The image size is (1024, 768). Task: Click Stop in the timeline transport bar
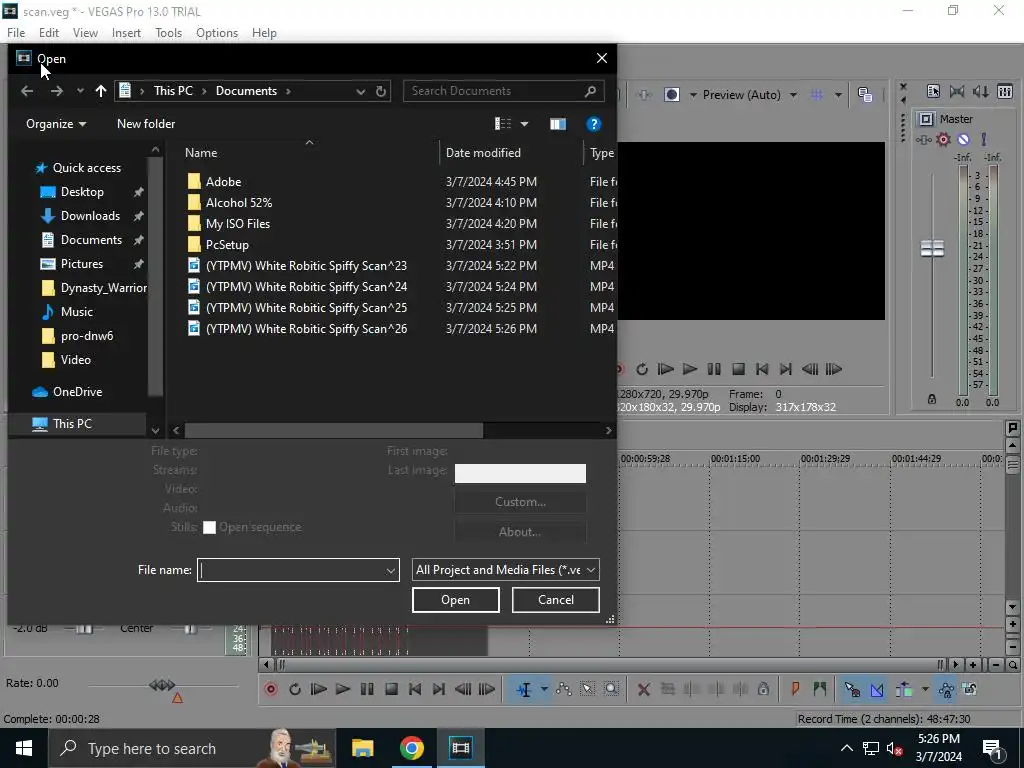tap(391, 689)
